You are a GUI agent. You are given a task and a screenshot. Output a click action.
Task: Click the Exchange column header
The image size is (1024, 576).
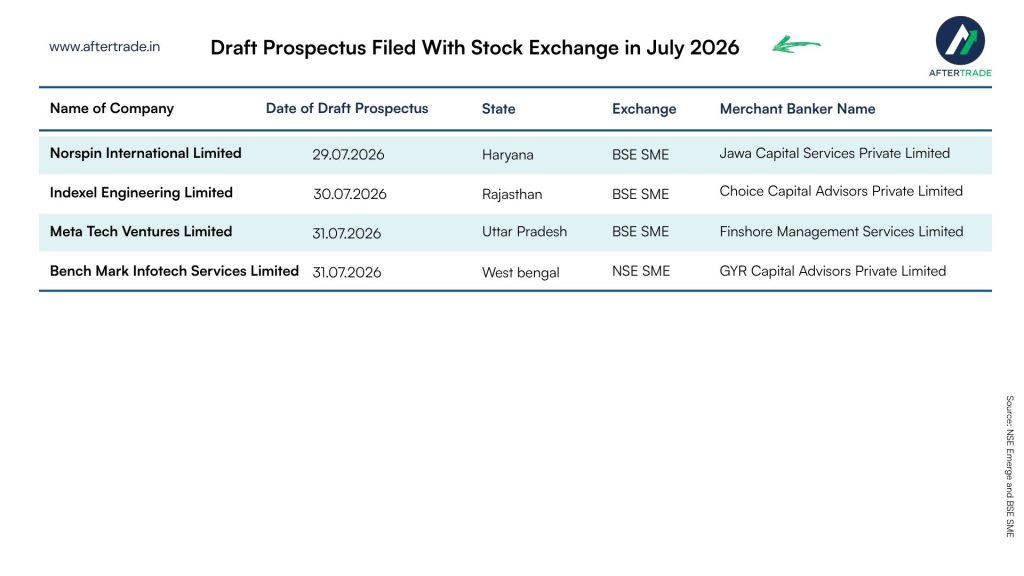point(644,109)
